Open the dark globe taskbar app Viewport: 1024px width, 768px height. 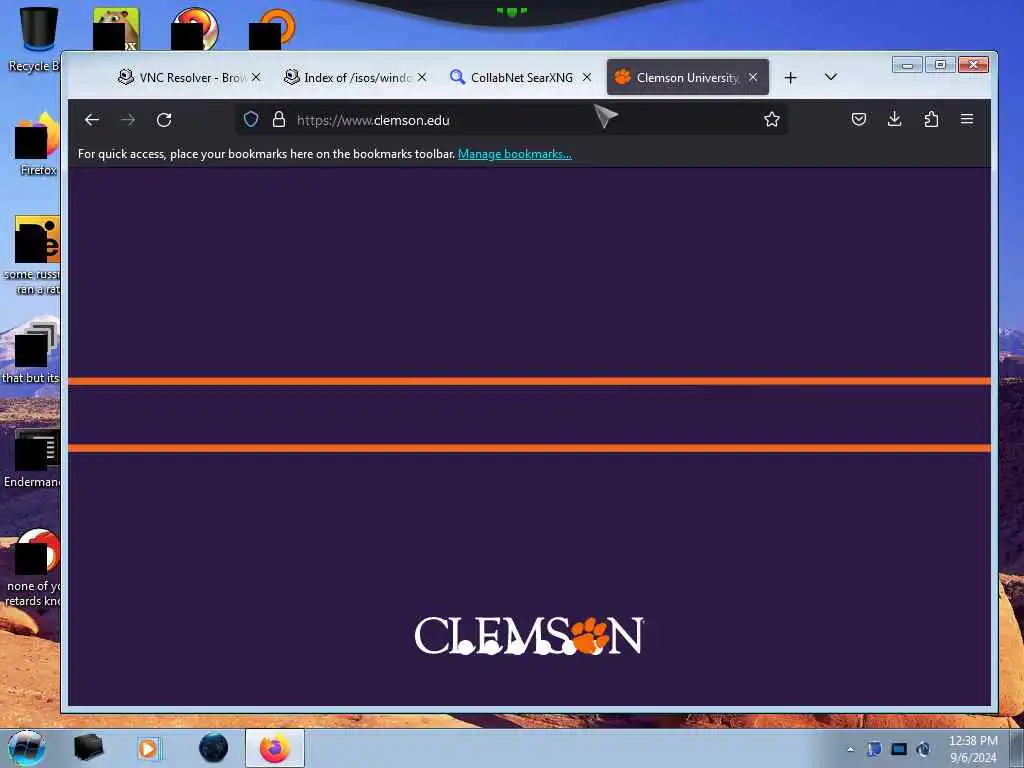[x=213, y=748]
